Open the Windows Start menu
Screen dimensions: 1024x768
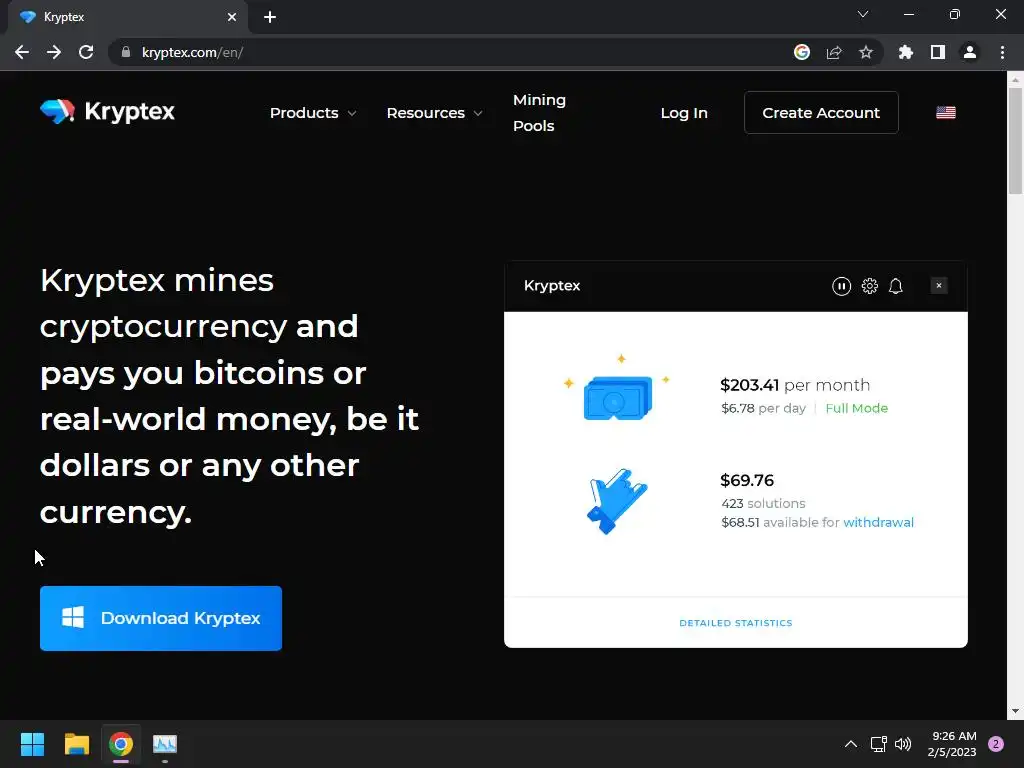point(32,744)
